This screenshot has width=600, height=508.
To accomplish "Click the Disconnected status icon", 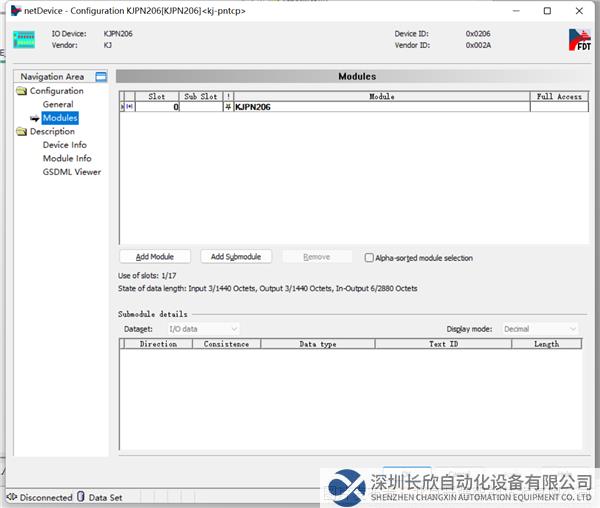I will [x=12, y=497].
